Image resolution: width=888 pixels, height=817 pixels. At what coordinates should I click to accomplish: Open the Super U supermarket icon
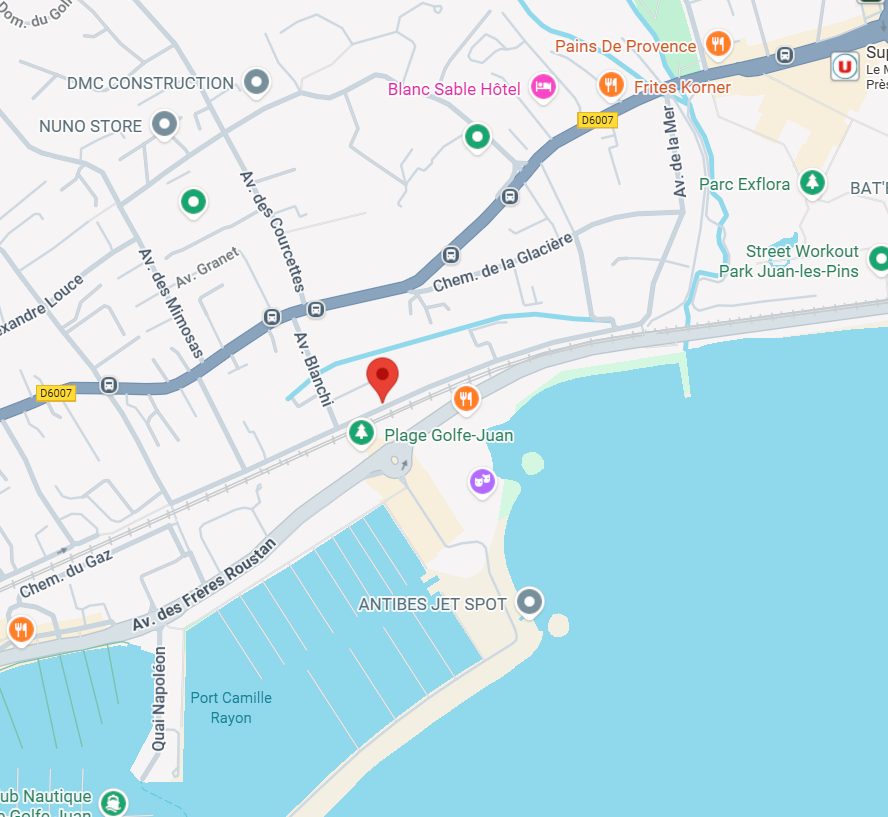pos(844,67)
